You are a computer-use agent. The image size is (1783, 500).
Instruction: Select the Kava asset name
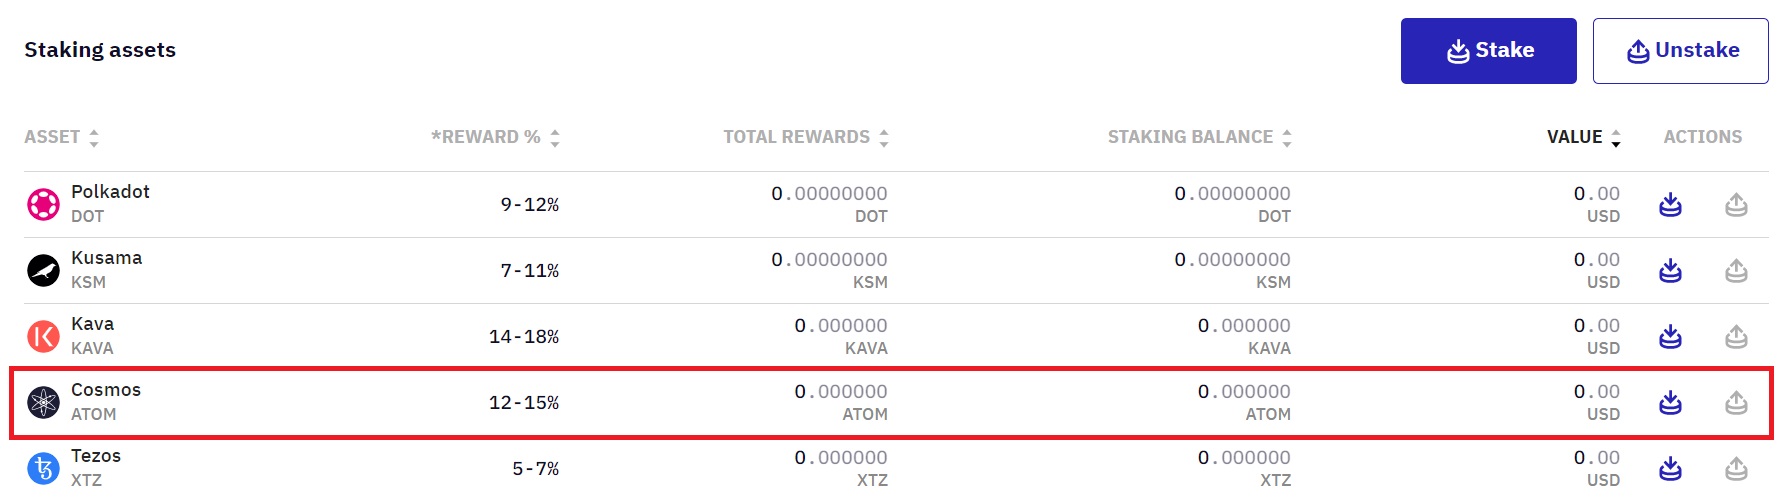pyautogui.click(x=92, y=324)
